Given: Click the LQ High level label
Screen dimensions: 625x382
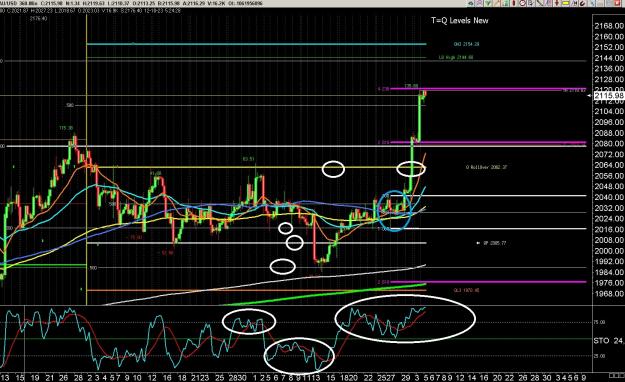Looking at the screenshot, I should (456, 57).
